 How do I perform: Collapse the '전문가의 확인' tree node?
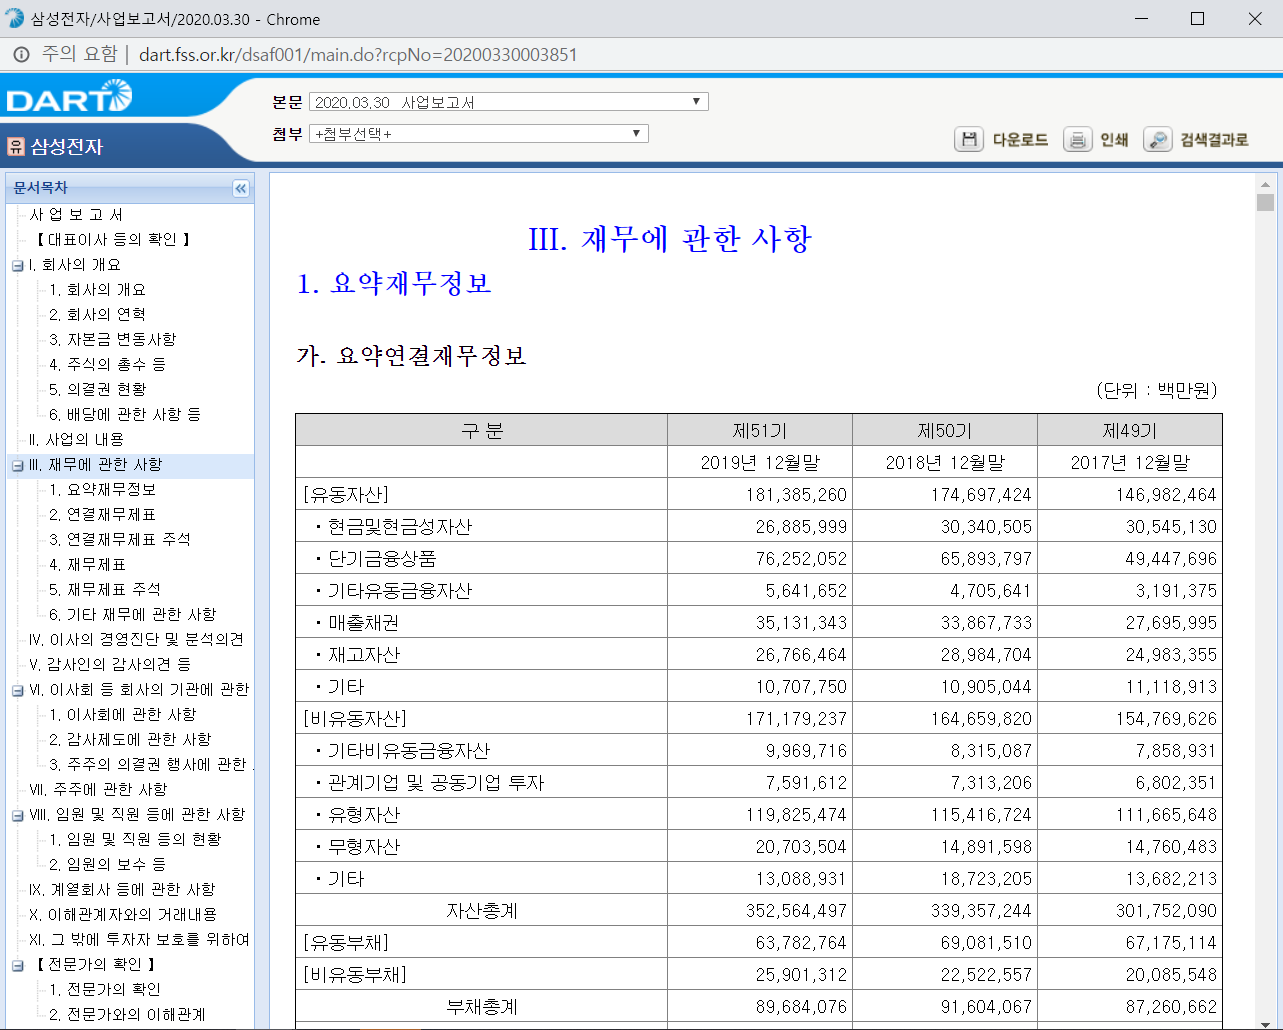[17, 966]
